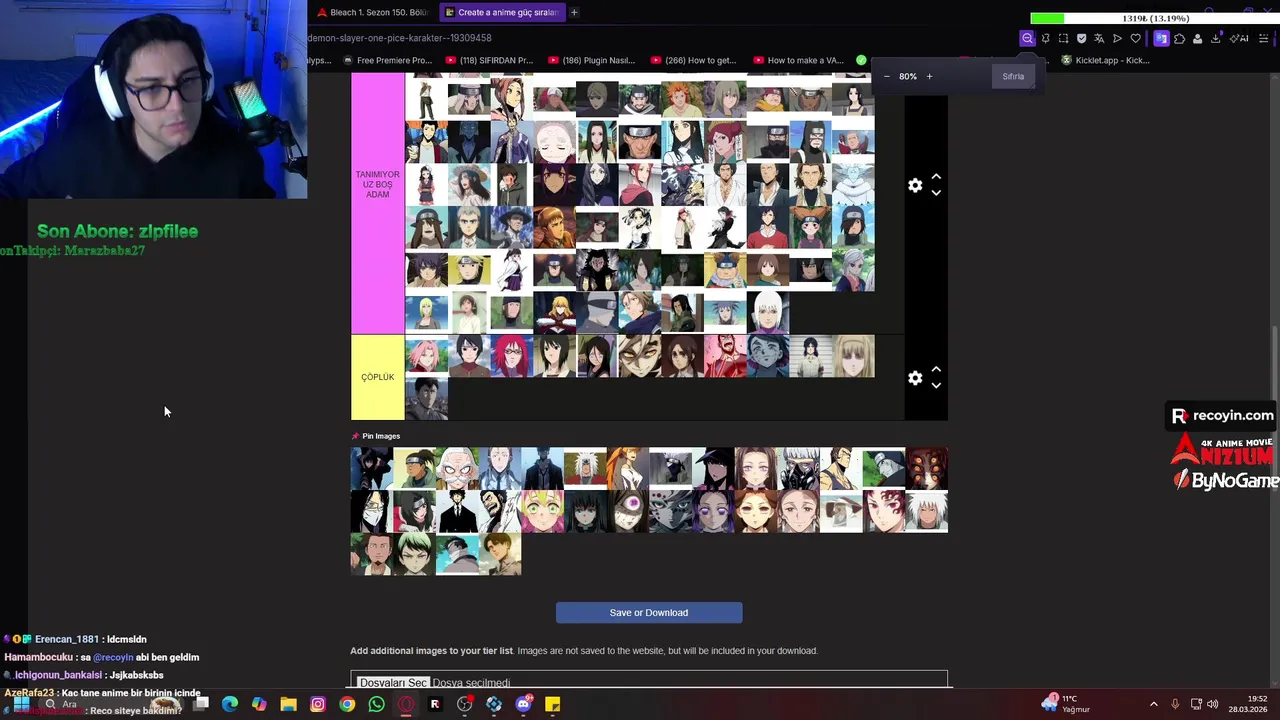Open the downloads icon in toolbar
The width and height of the screenshot is (1280, 720).
coord(1215,38)
